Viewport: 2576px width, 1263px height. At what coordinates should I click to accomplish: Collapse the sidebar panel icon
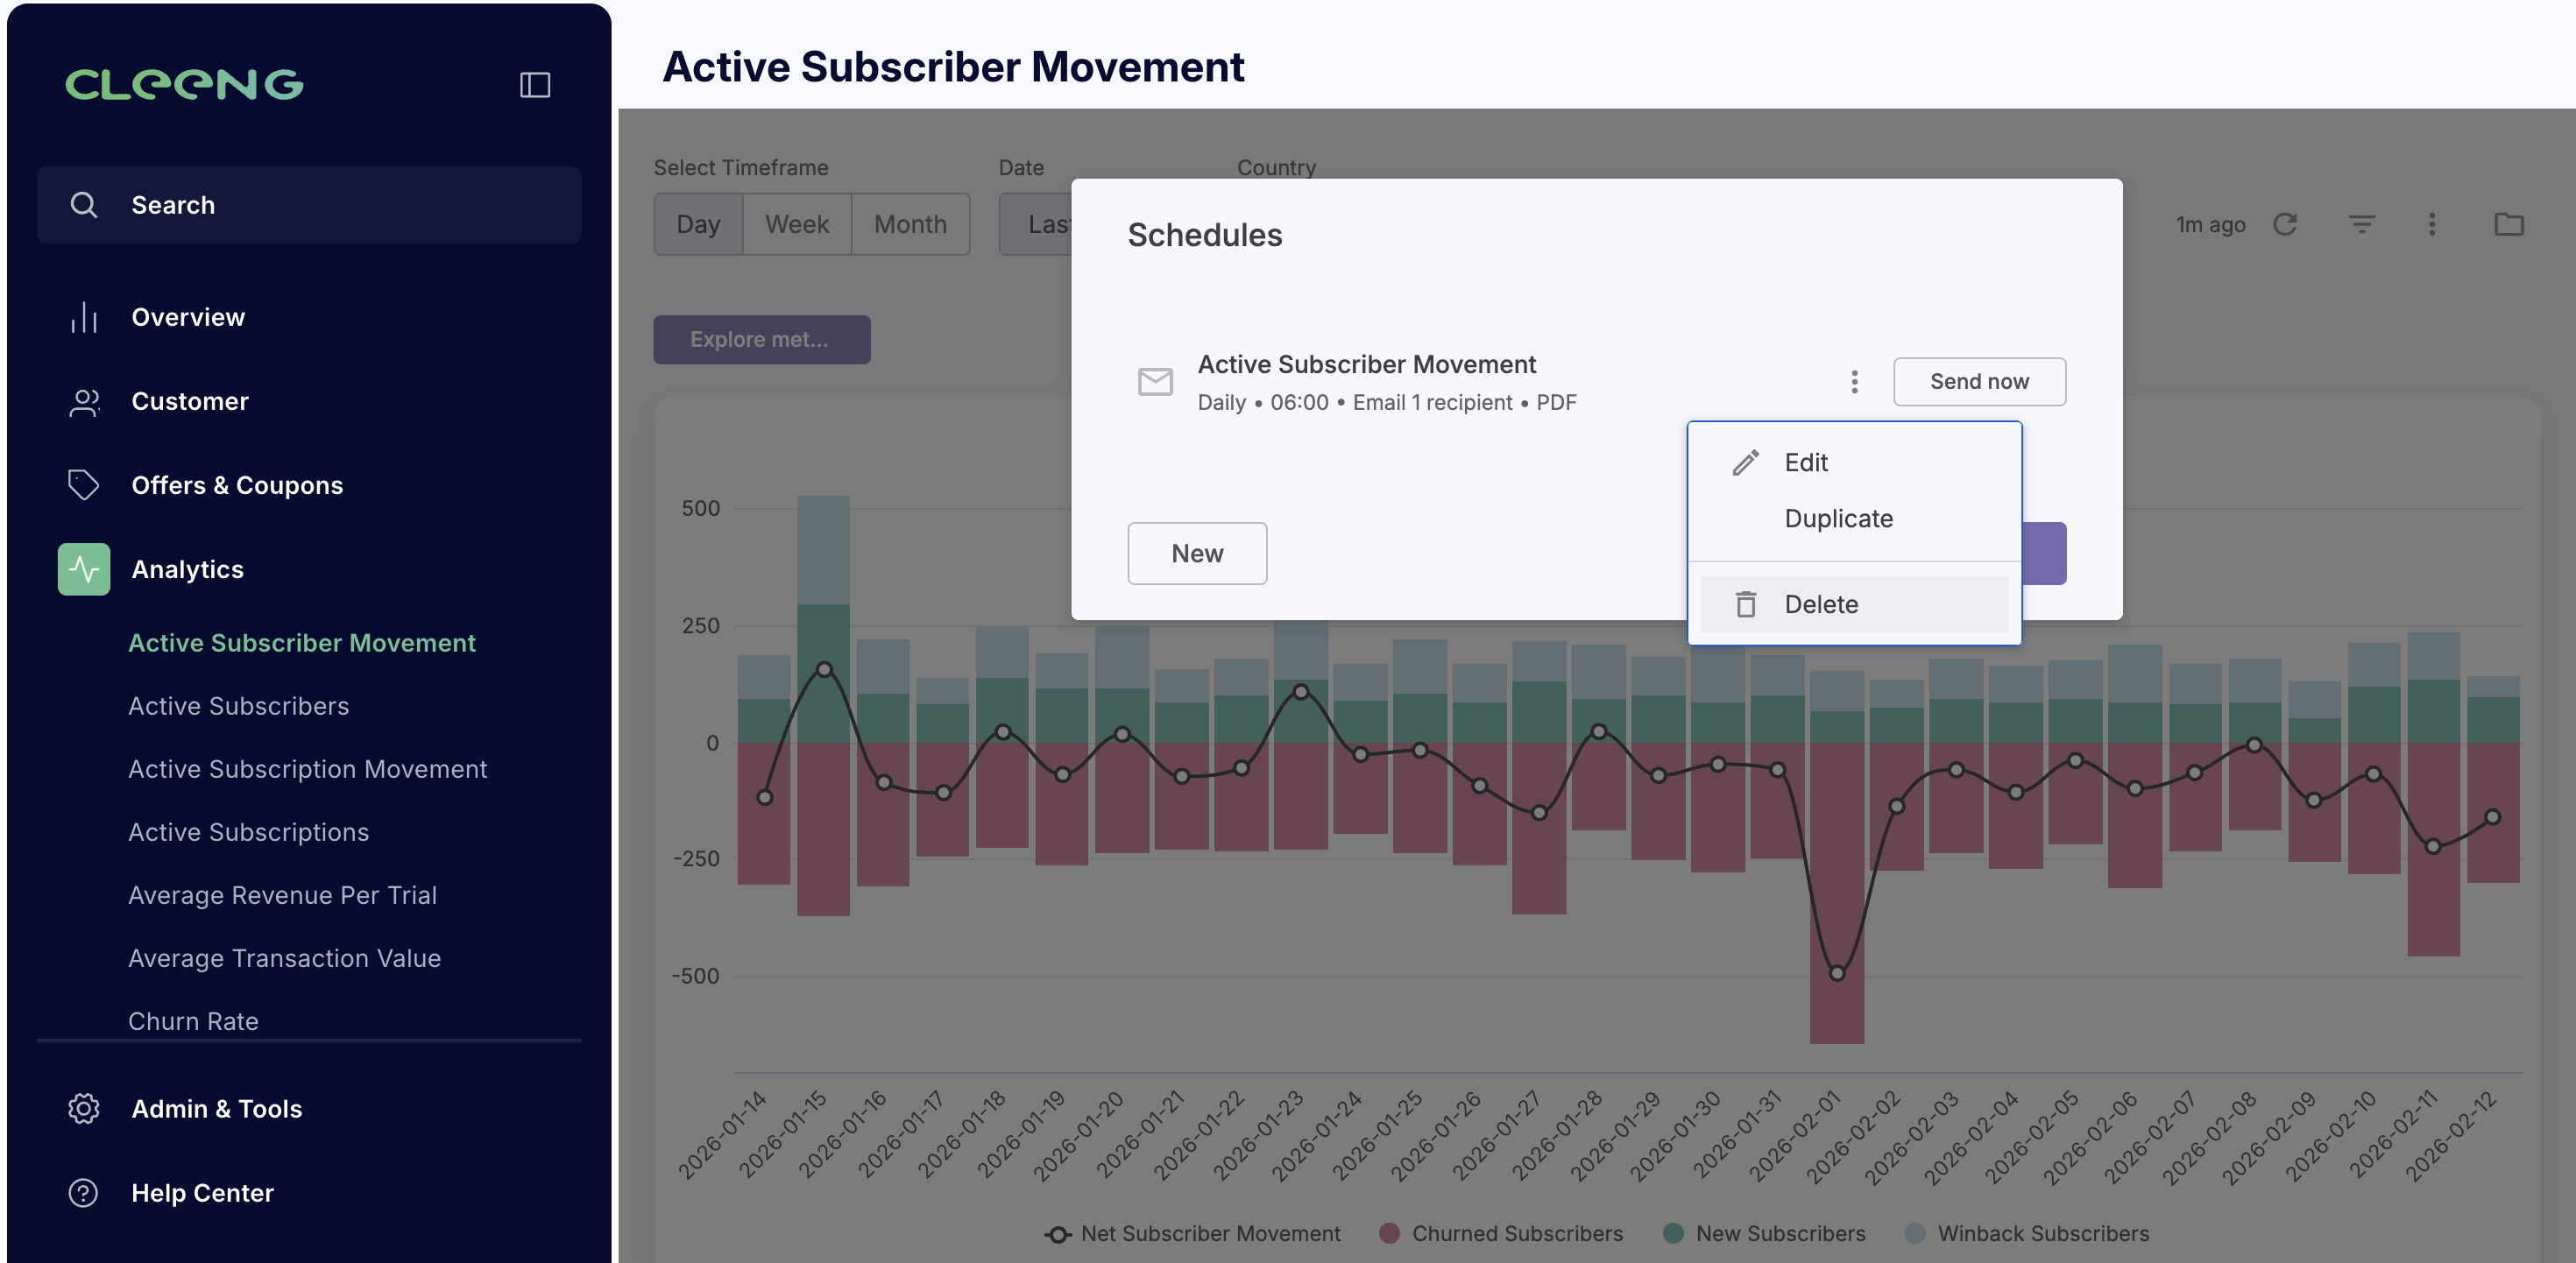(535, 85)
